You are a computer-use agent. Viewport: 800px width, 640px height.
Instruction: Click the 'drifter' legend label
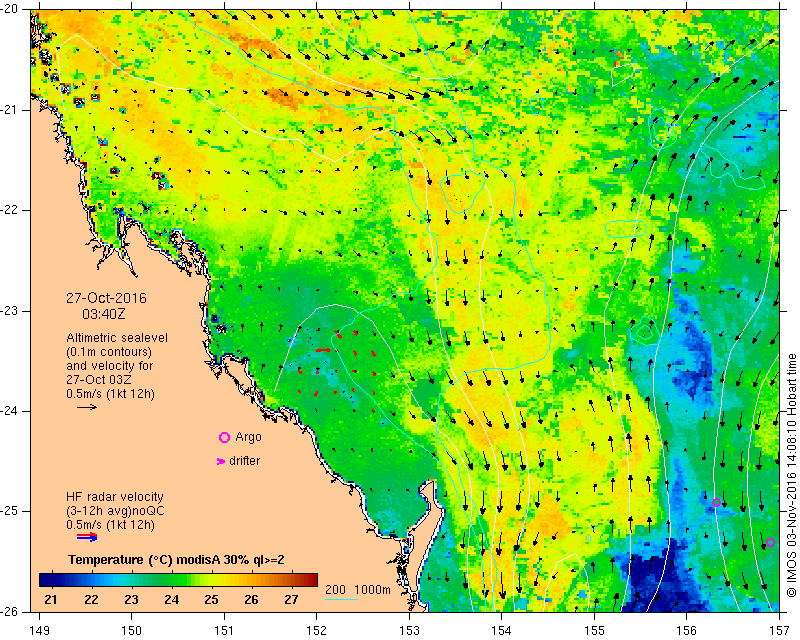coord(244,461)
